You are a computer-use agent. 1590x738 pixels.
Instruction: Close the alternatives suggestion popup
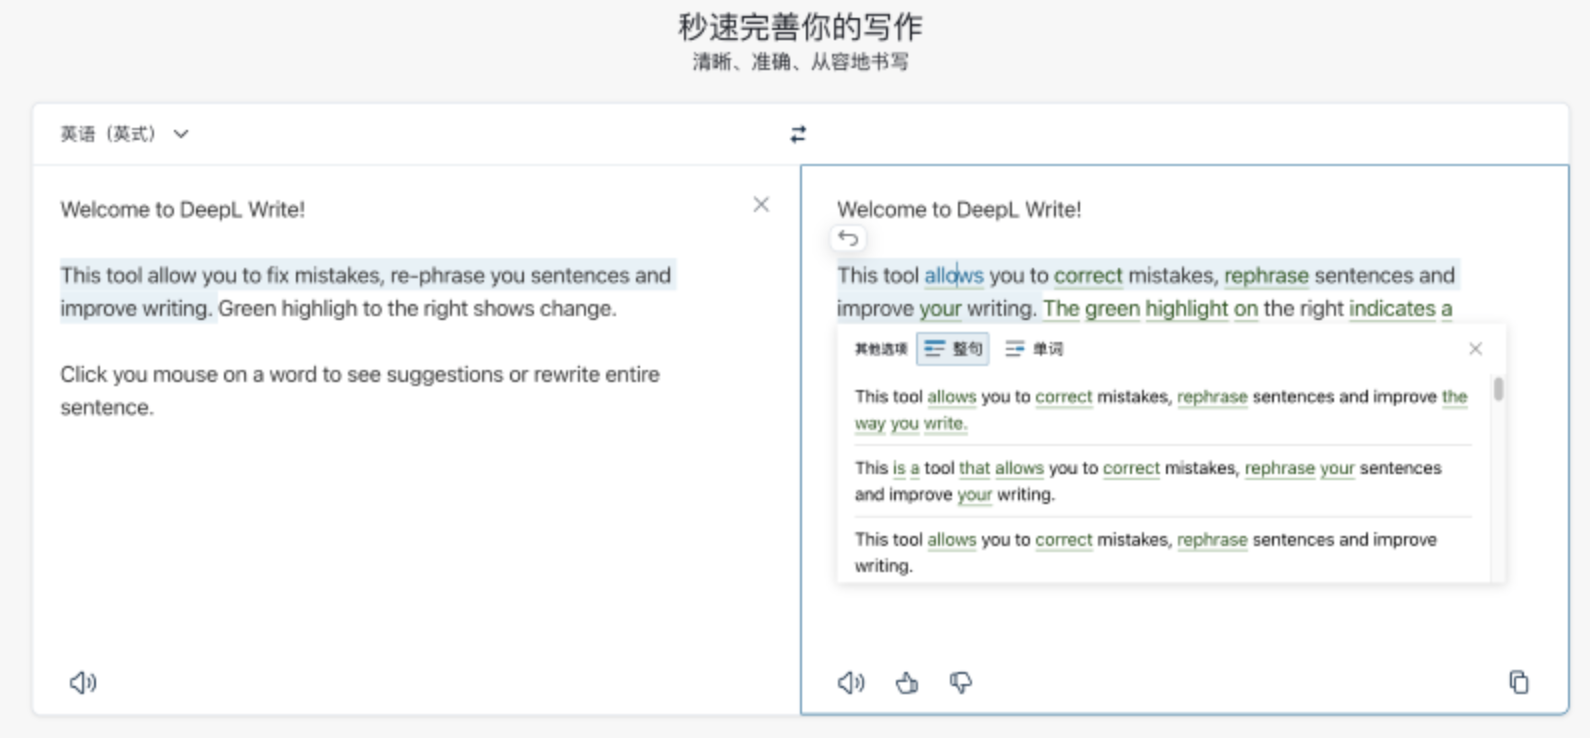pos(1475,349)
